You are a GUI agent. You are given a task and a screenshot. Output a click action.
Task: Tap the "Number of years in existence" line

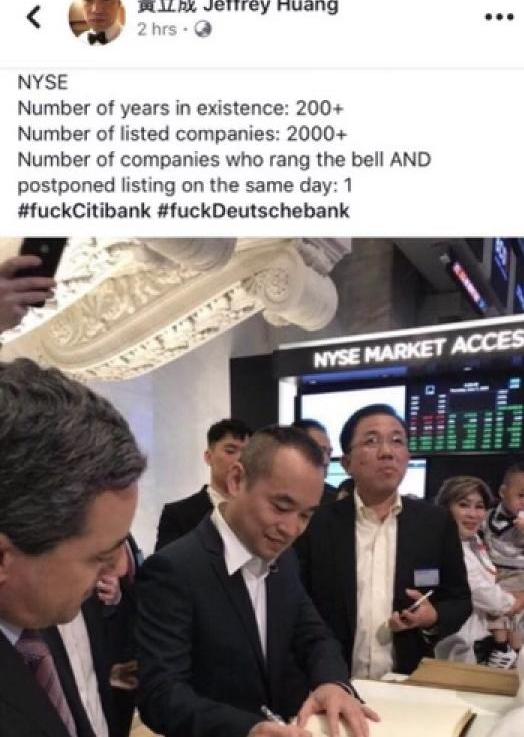180,109
